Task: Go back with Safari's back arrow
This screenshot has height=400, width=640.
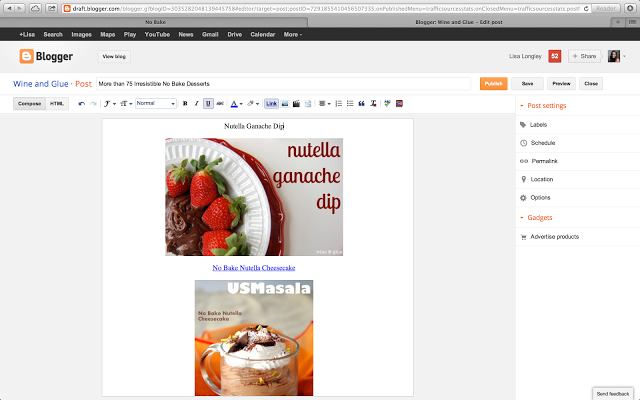Action: pyautogui.click(x=9, y=8)
